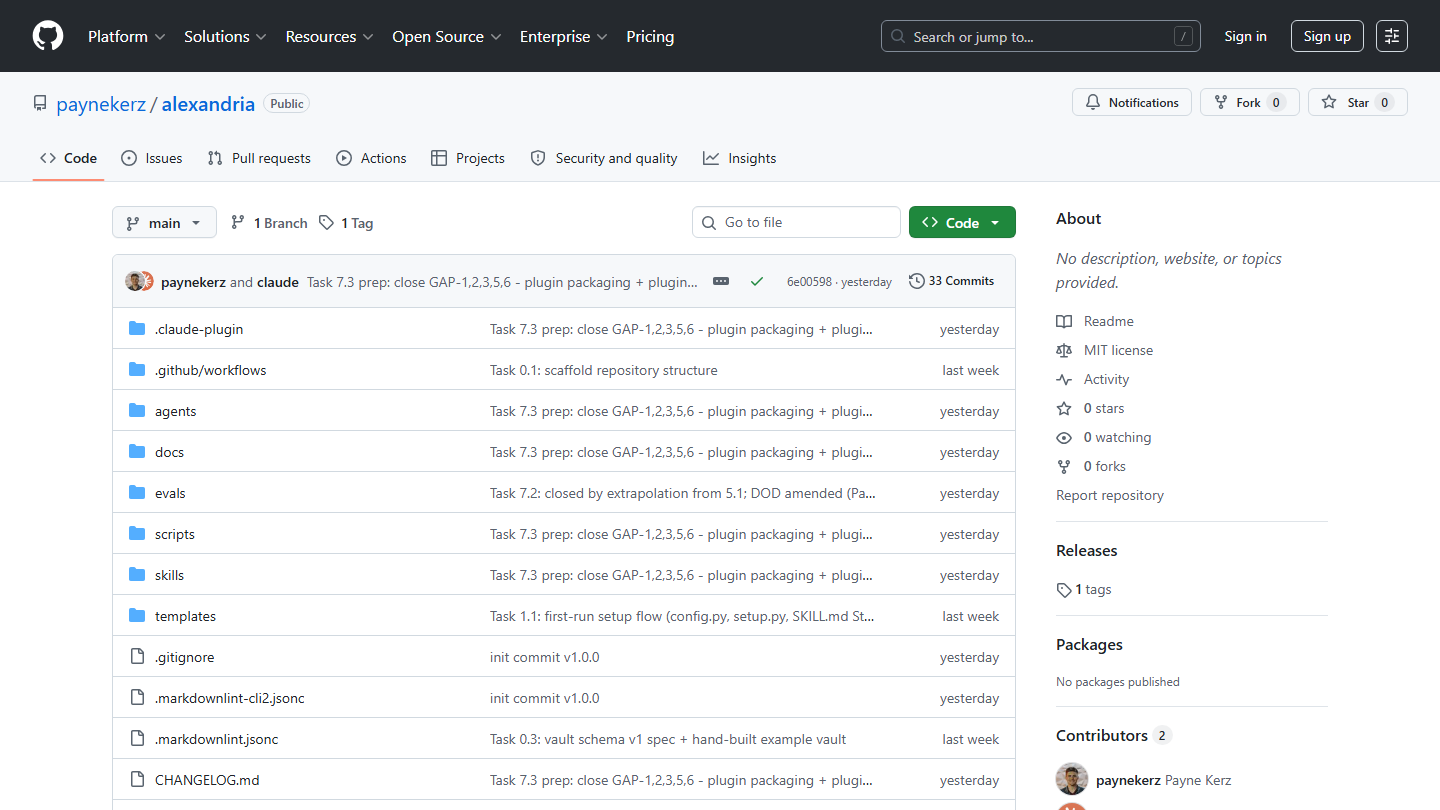Viewport: 1440px width, 810px height.
Task: Click the .gitignore file icon
Action: click(137, 657)
